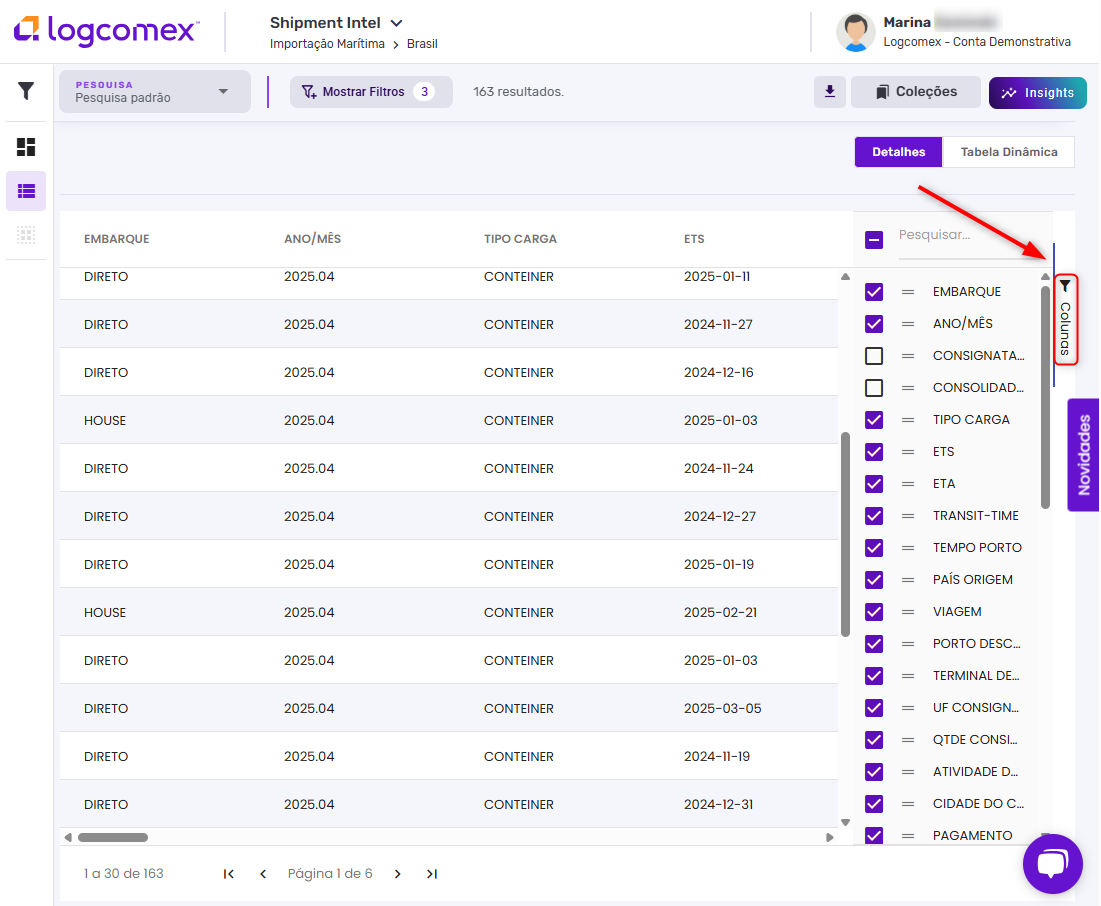Open the dashboard grid view icon
This screenshot has width=1101, height=906.
(x=26, y=147)
